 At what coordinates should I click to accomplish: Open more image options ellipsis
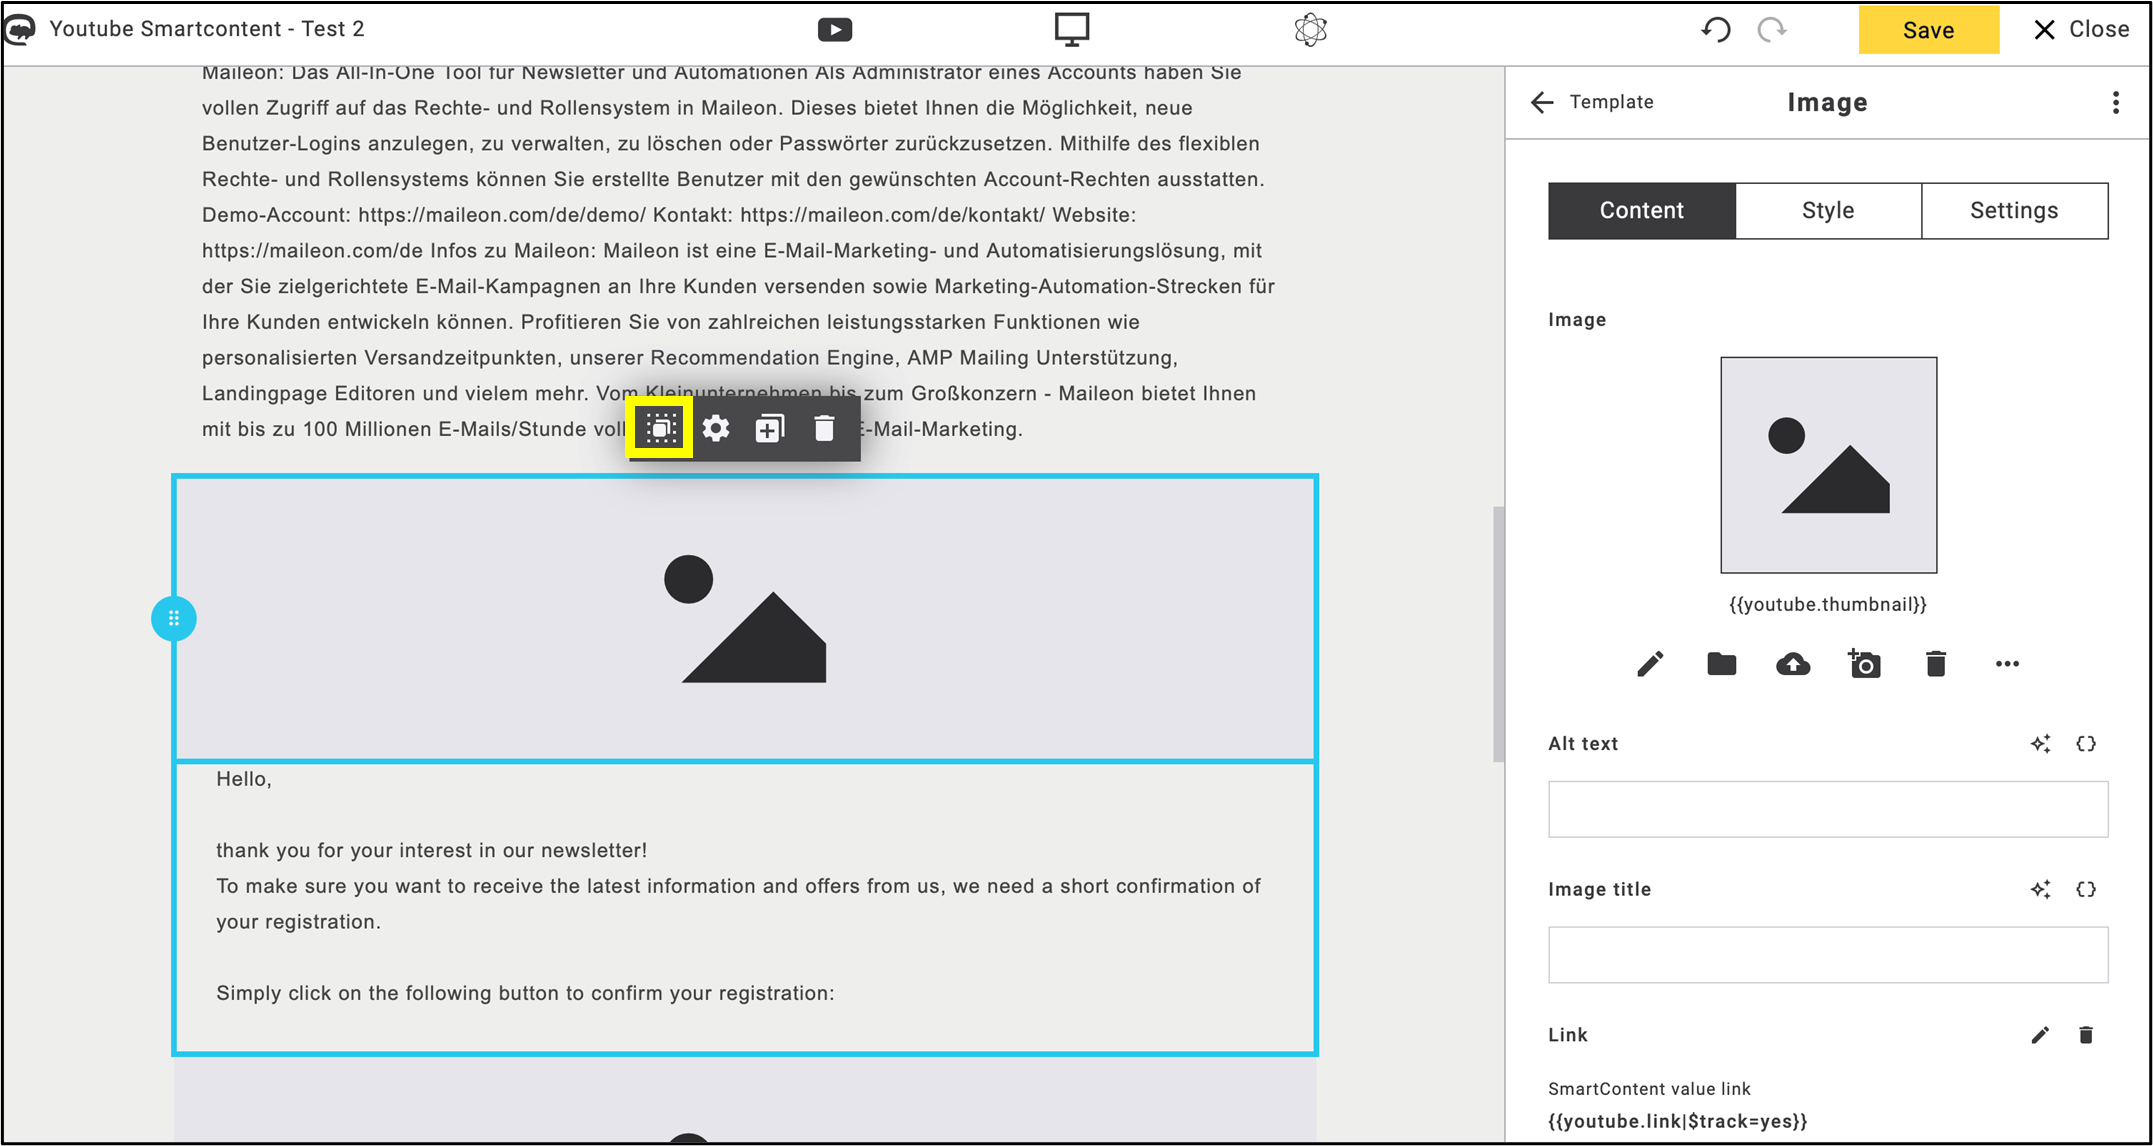tap(2007, 664)
